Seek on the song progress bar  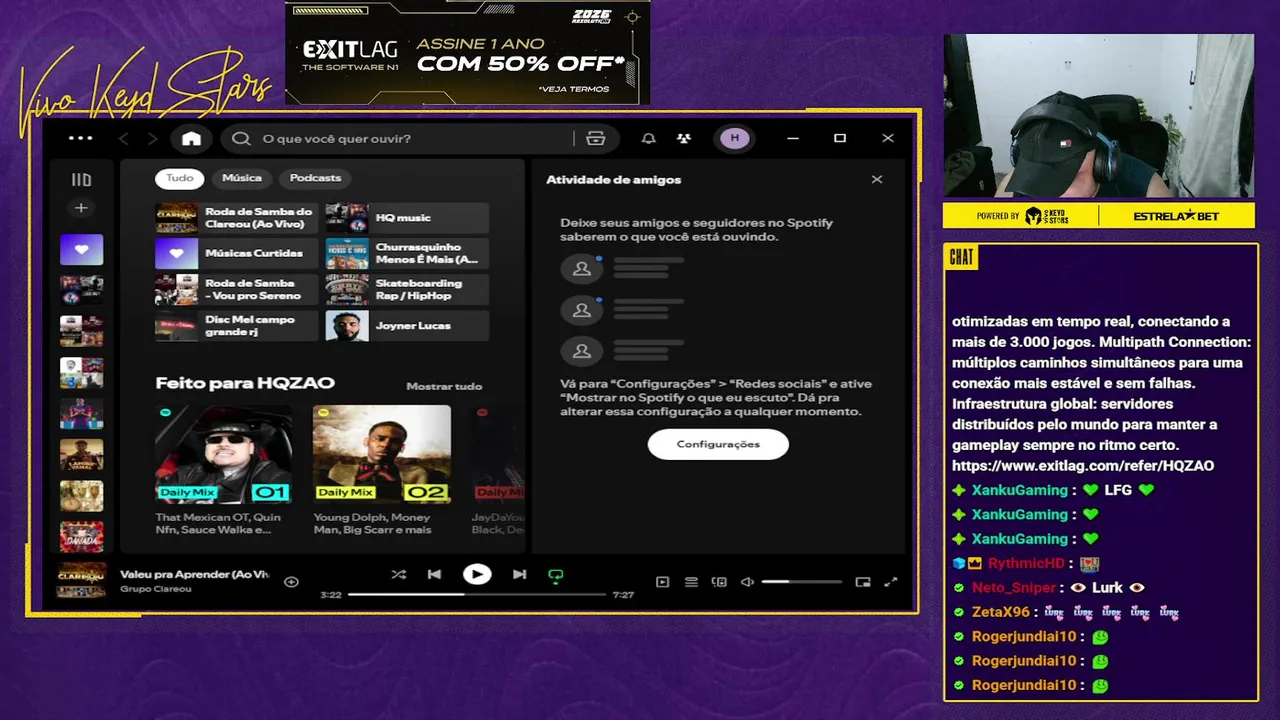[477, 595]
